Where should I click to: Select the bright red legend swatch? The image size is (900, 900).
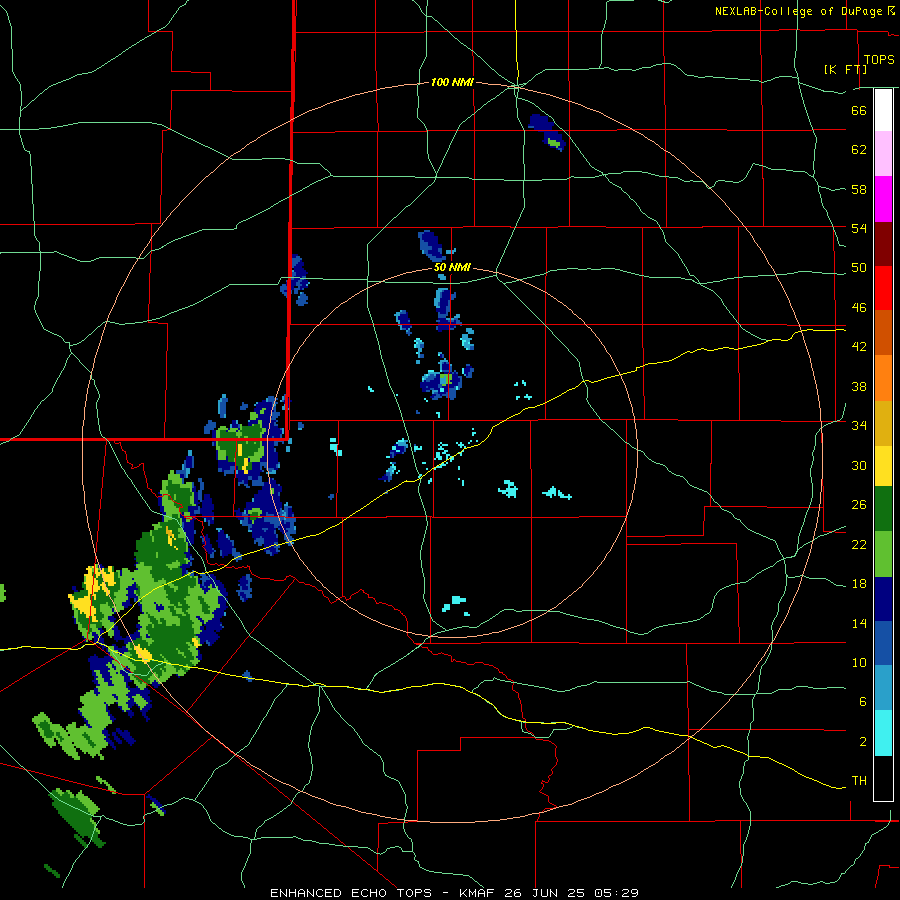coord(883,288)
